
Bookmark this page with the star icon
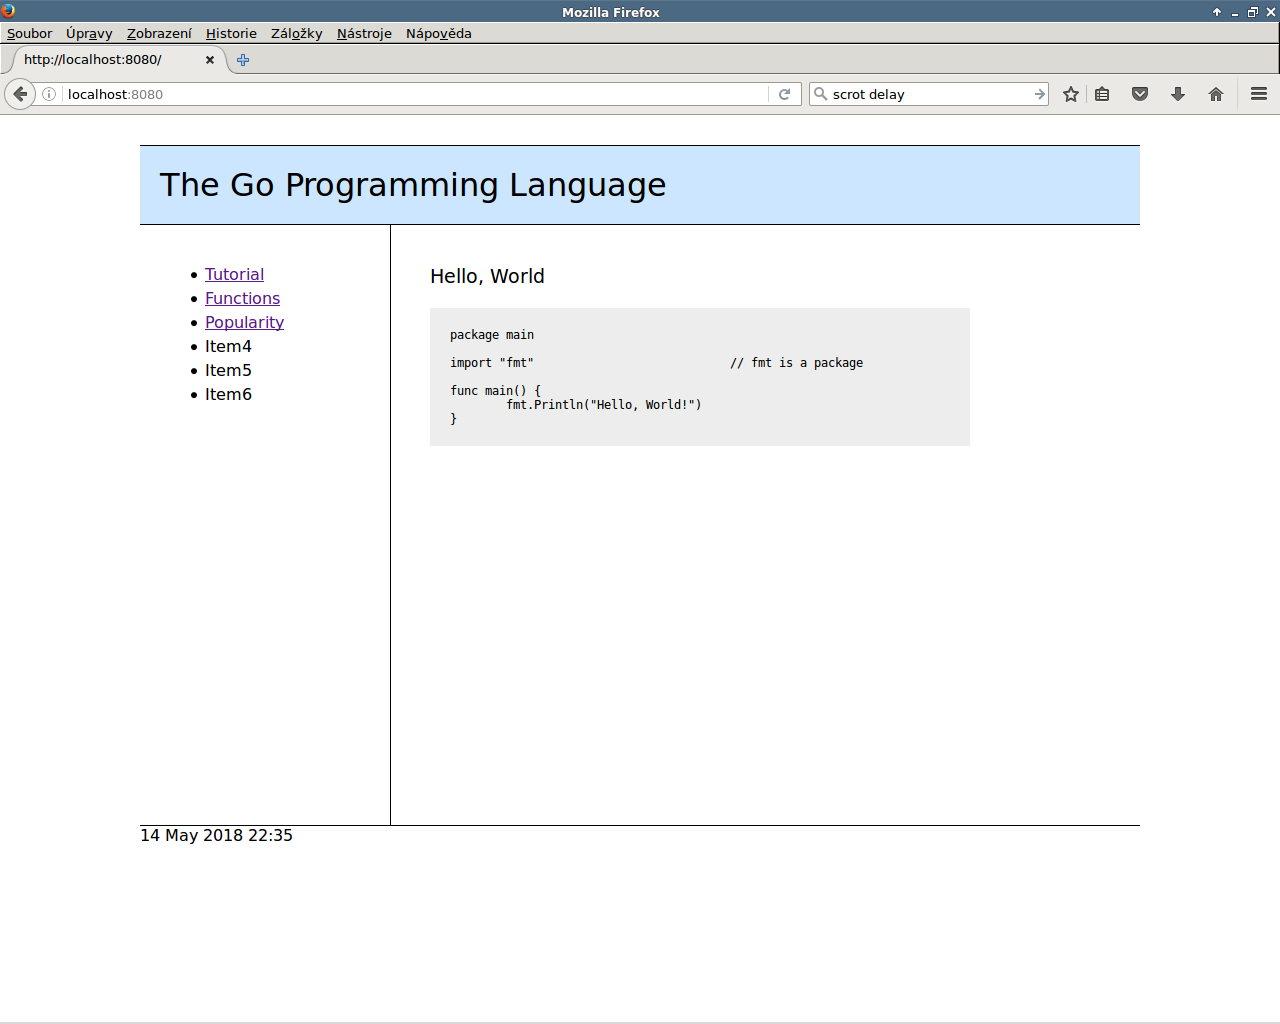click(x=1071, y=94)
